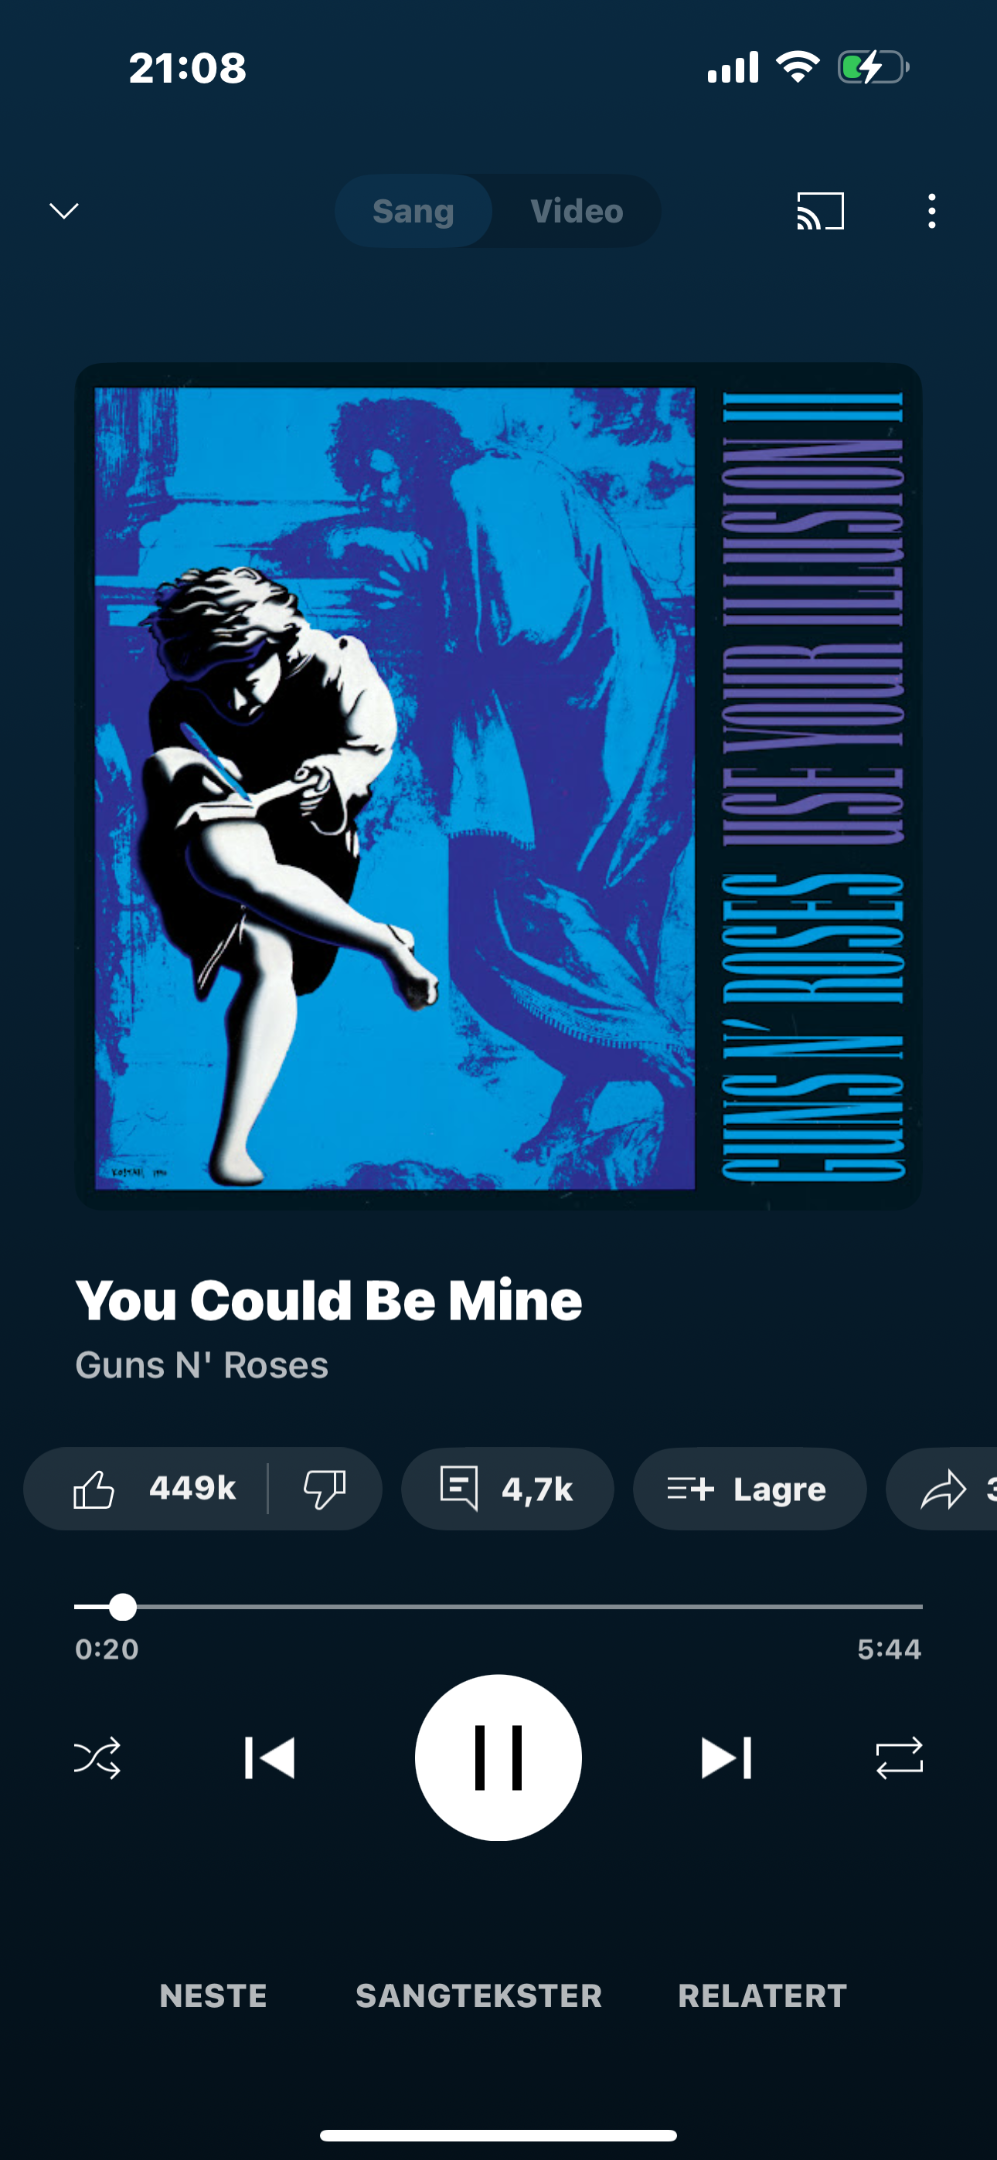
Task: Skip to the previous track
Action: click(x=269, y=1757)
